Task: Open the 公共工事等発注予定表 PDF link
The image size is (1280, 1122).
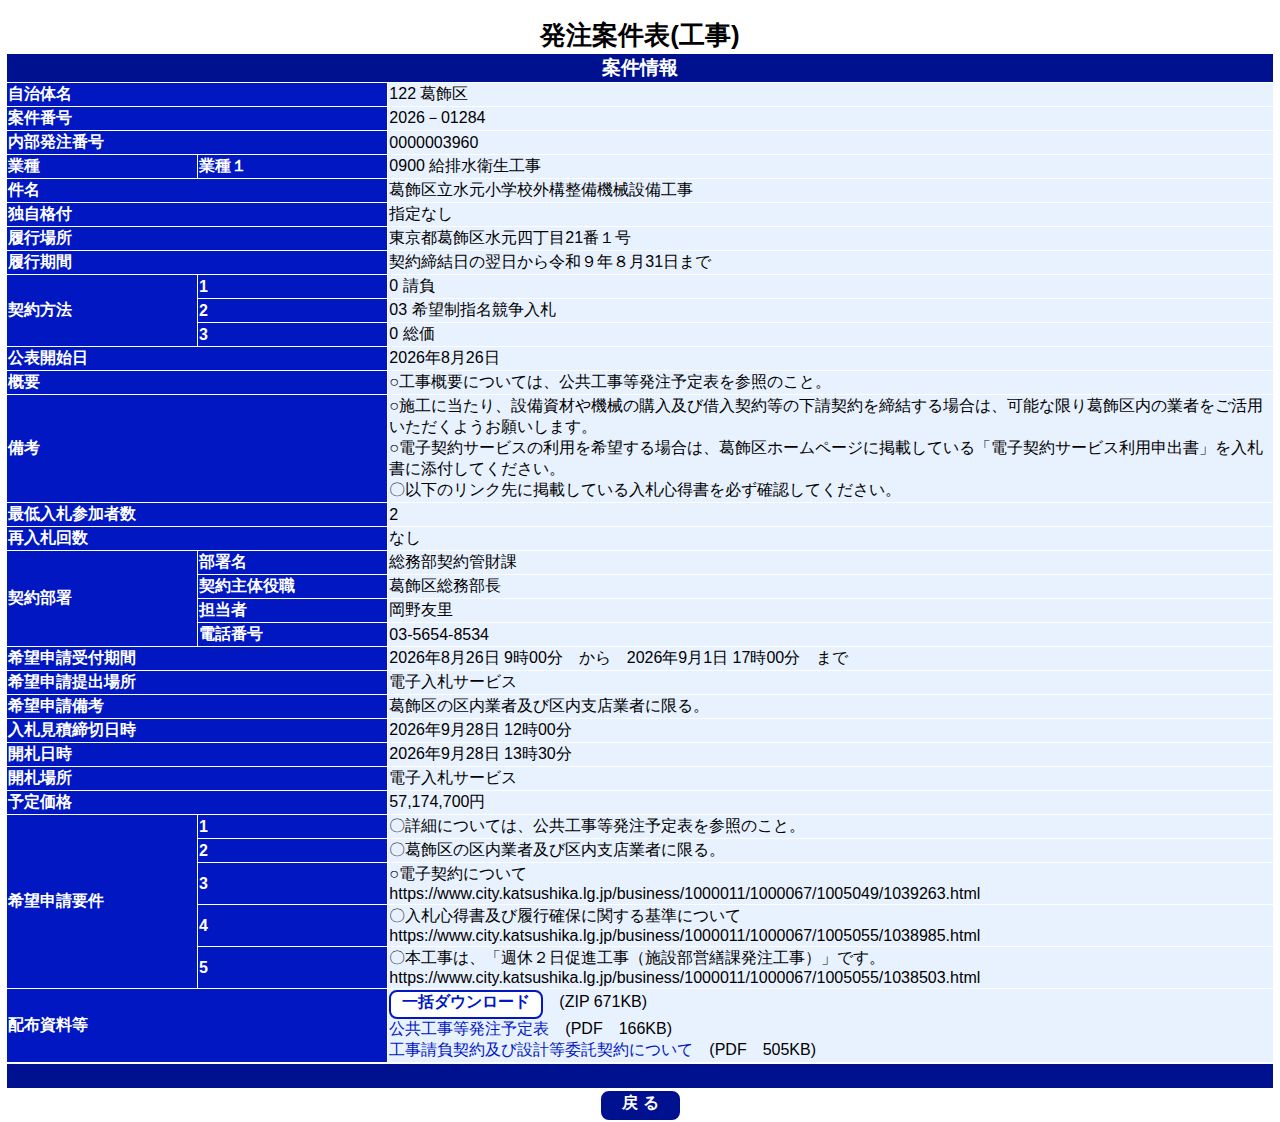Action: coord(469,1028)
